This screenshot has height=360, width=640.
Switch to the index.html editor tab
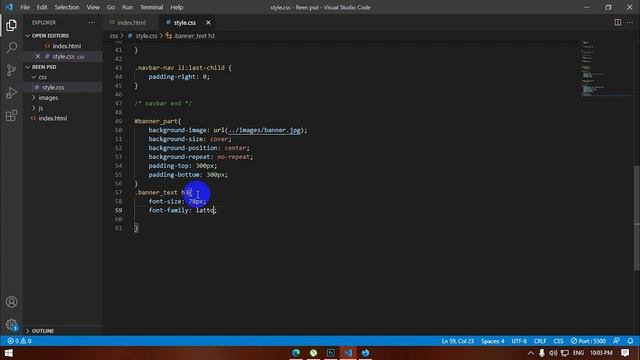point(131,22)
